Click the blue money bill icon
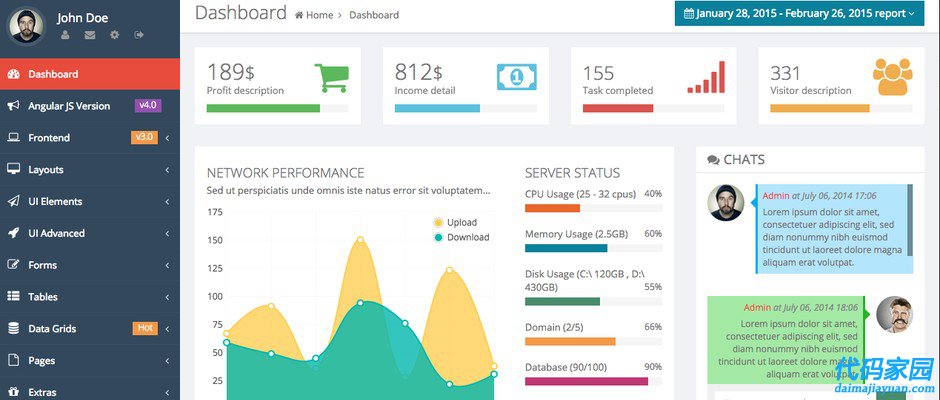Screen dimensions: 940x400 click(x=517, y=77)
